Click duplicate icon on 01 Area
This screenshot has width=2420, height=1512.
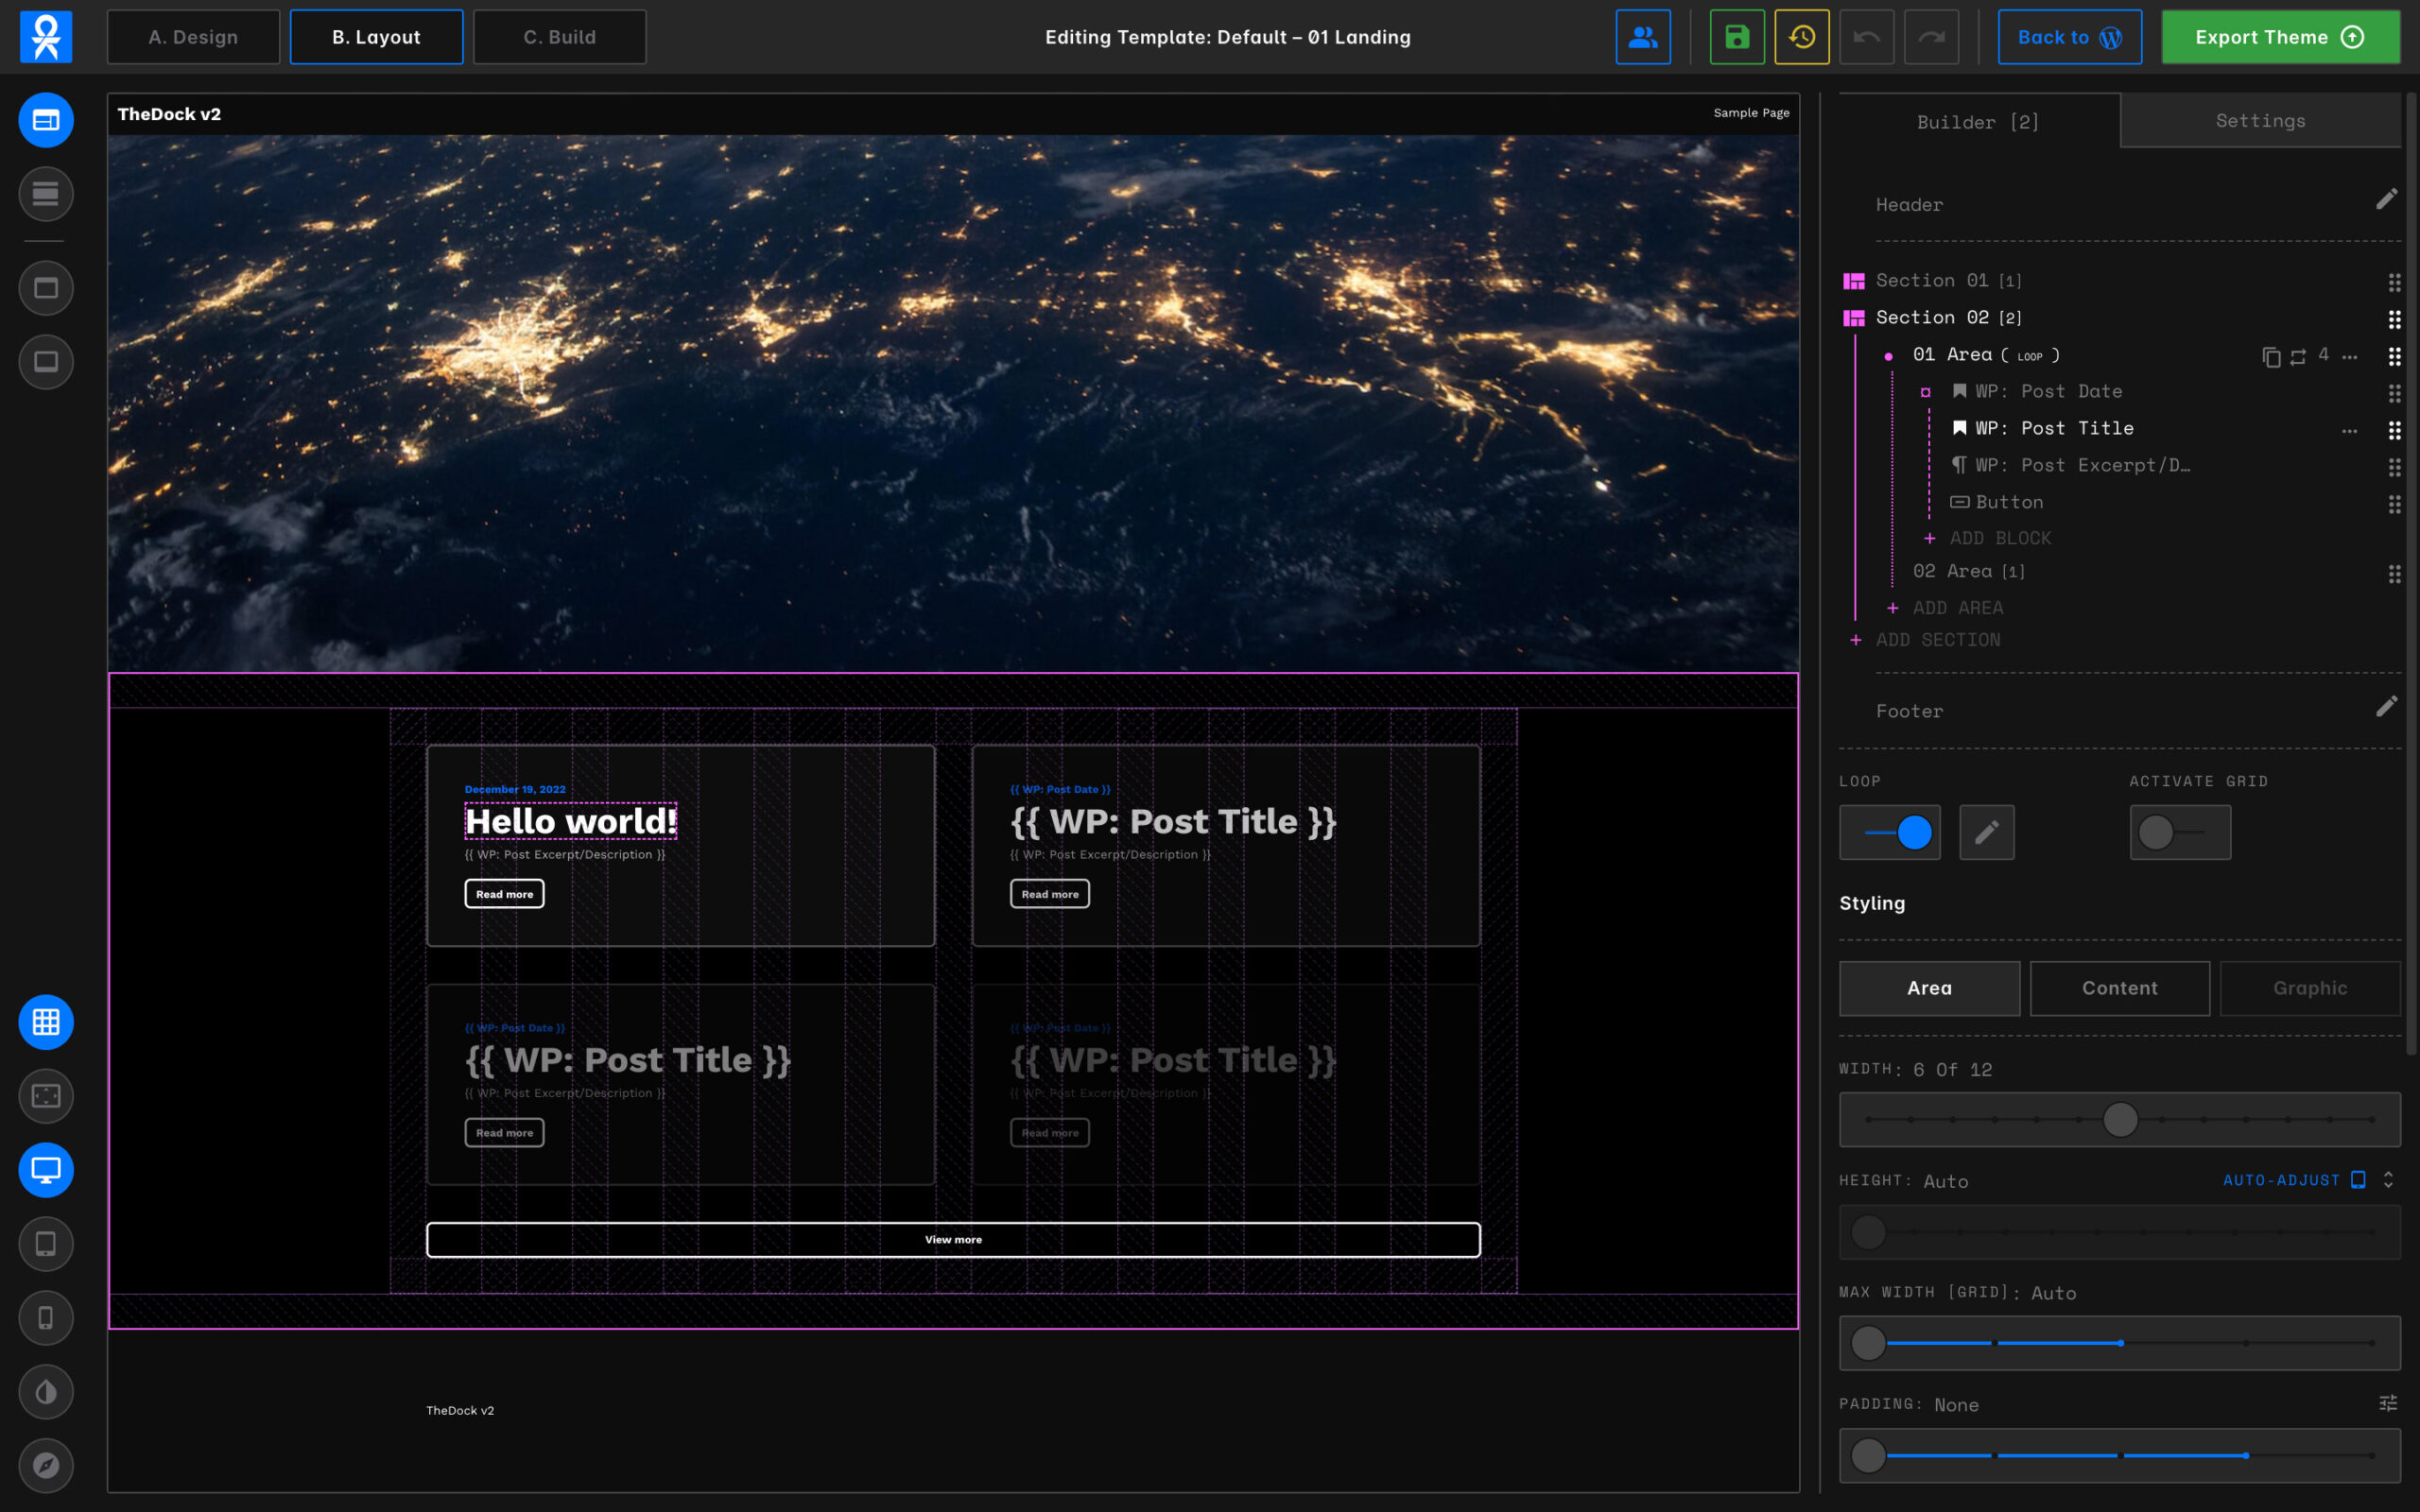click(2270, 357)
